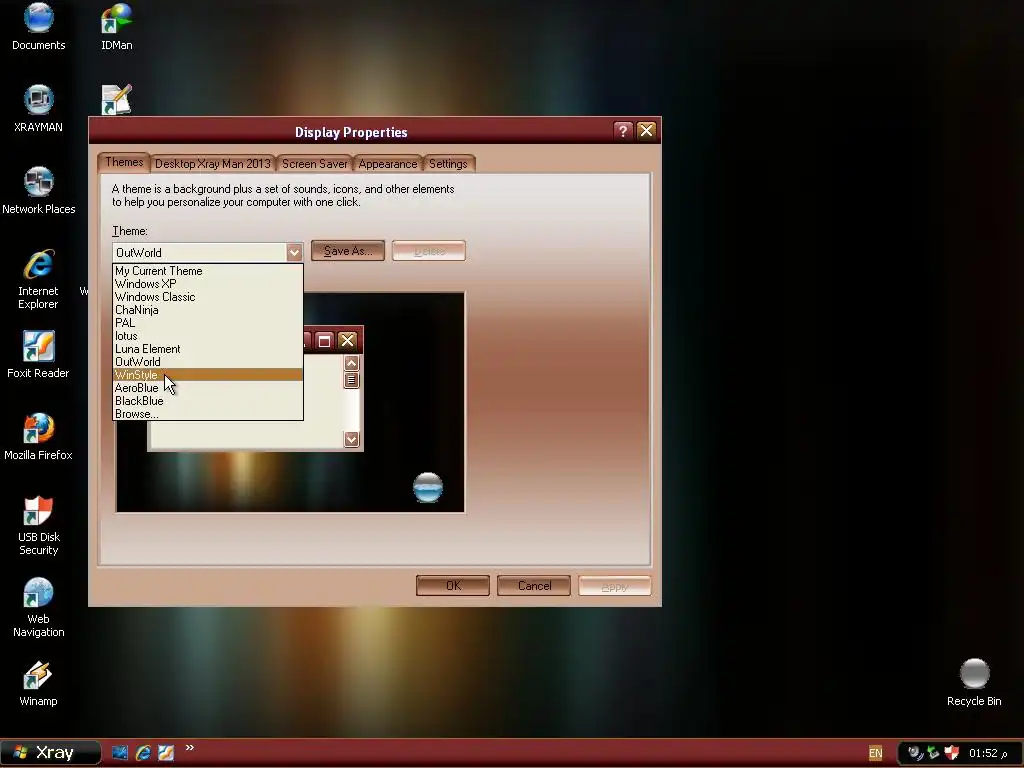The height and width of the screenshot is (768, 1024).
Task: Choose My Current Theme from the list
Action: (208, 270)
